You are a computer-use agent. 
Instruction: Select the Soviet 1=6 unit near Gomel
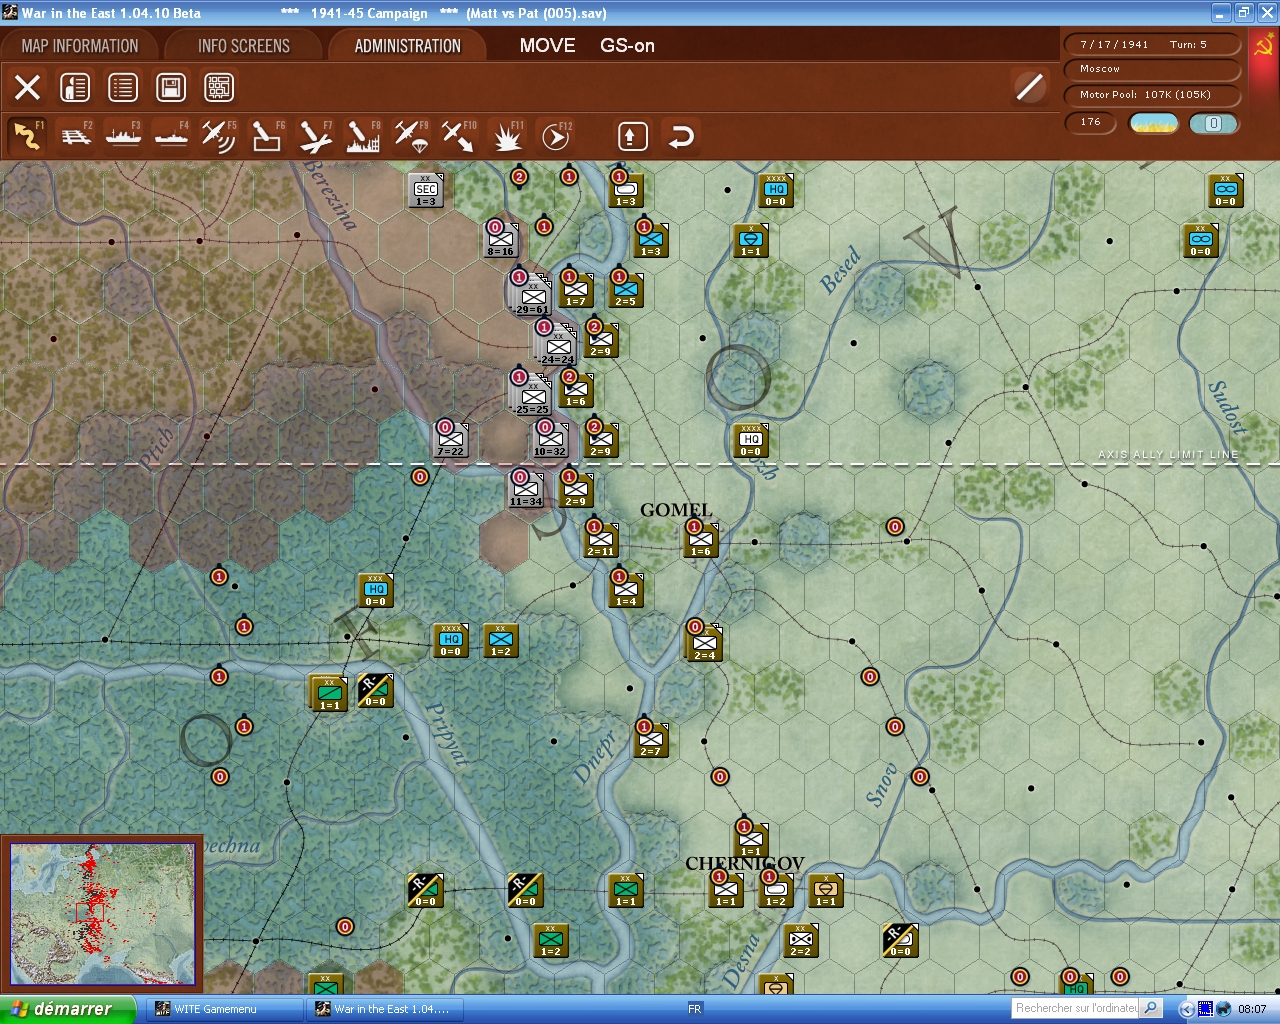click(x=701, y=540)
